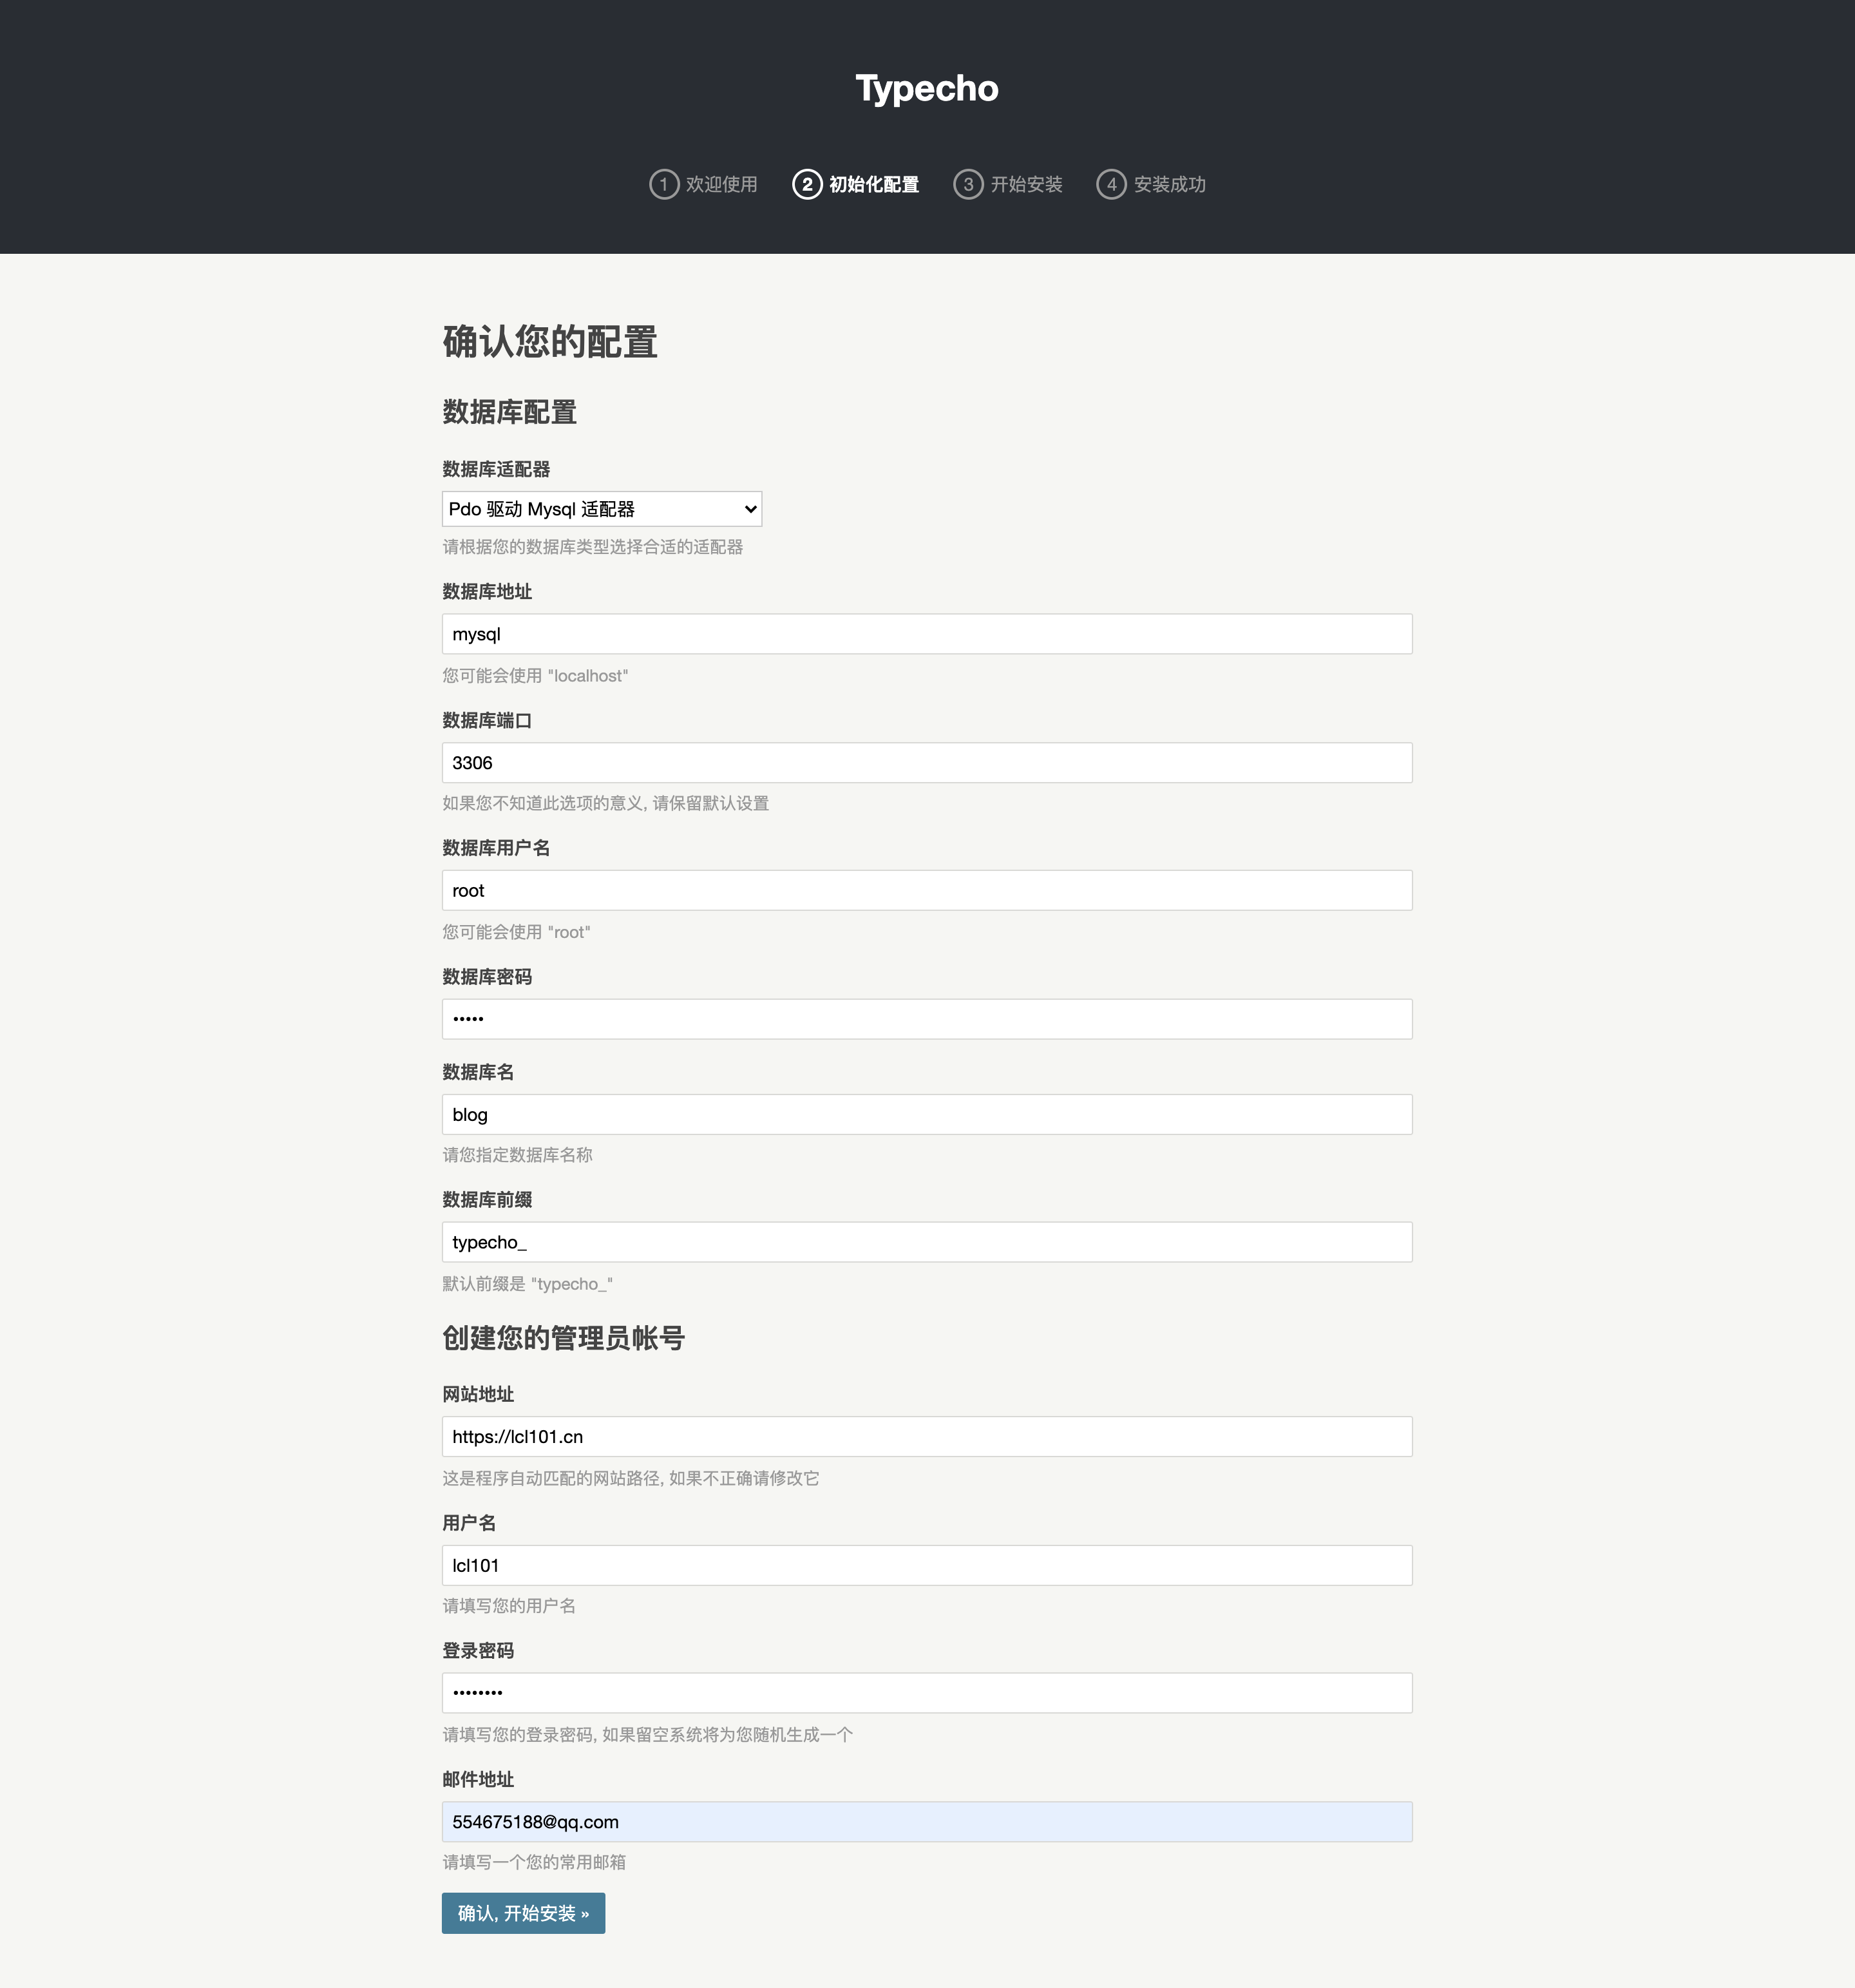Click the 数据库名 label
The image size is (1855, 1988).
pos(478,1072)
